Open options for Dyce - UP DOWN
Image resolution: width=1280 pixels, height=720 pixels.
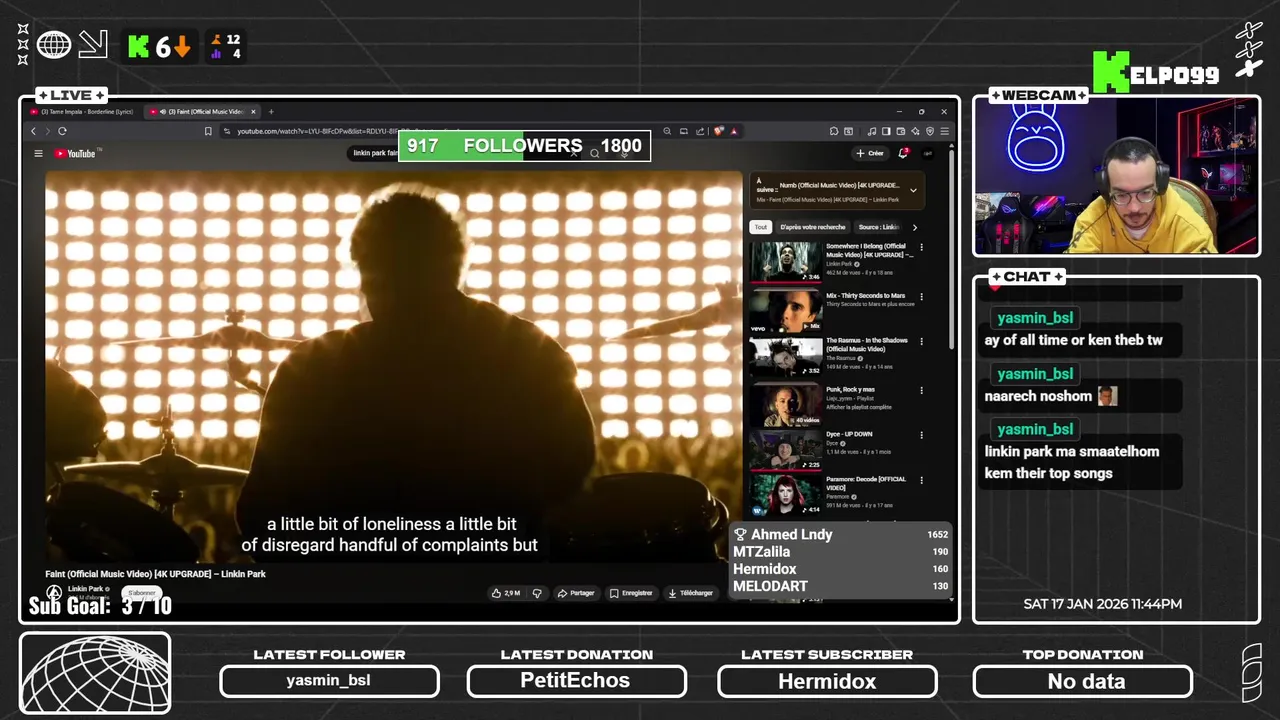click(x=922, y=435)
